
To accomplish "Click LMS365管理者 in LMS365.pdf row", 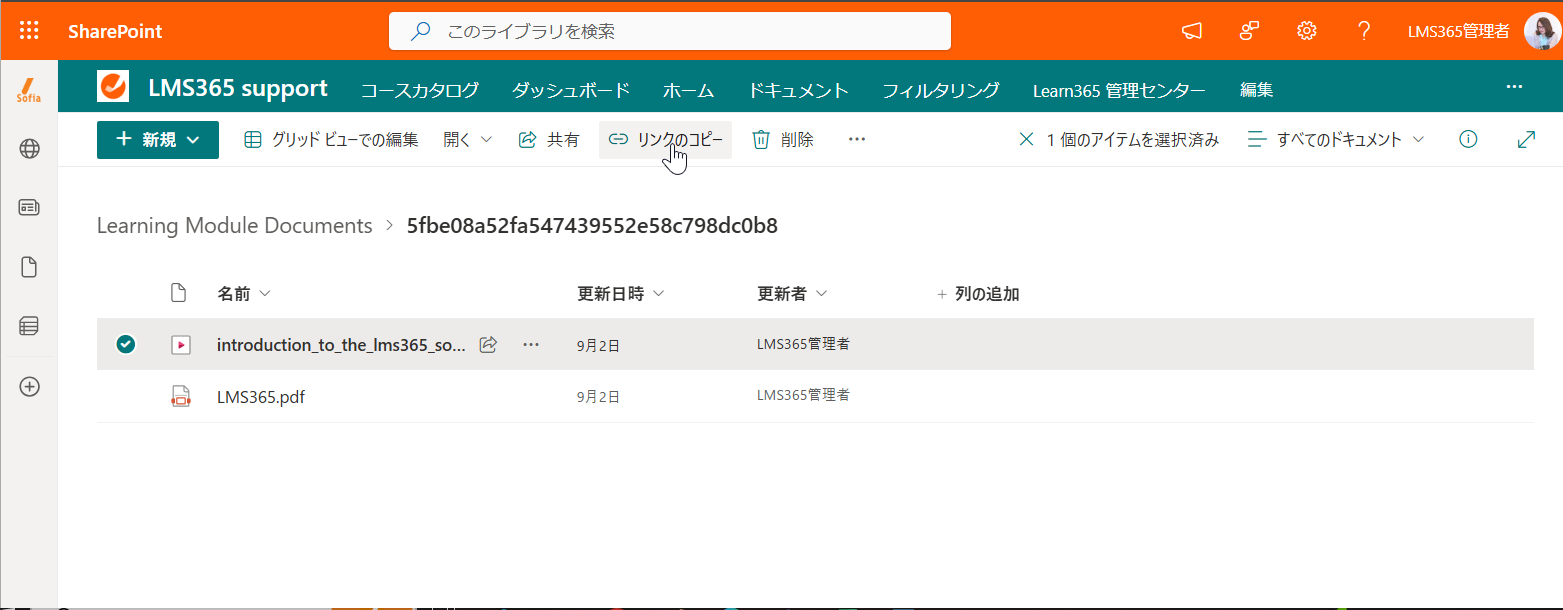I will (803, 395).
